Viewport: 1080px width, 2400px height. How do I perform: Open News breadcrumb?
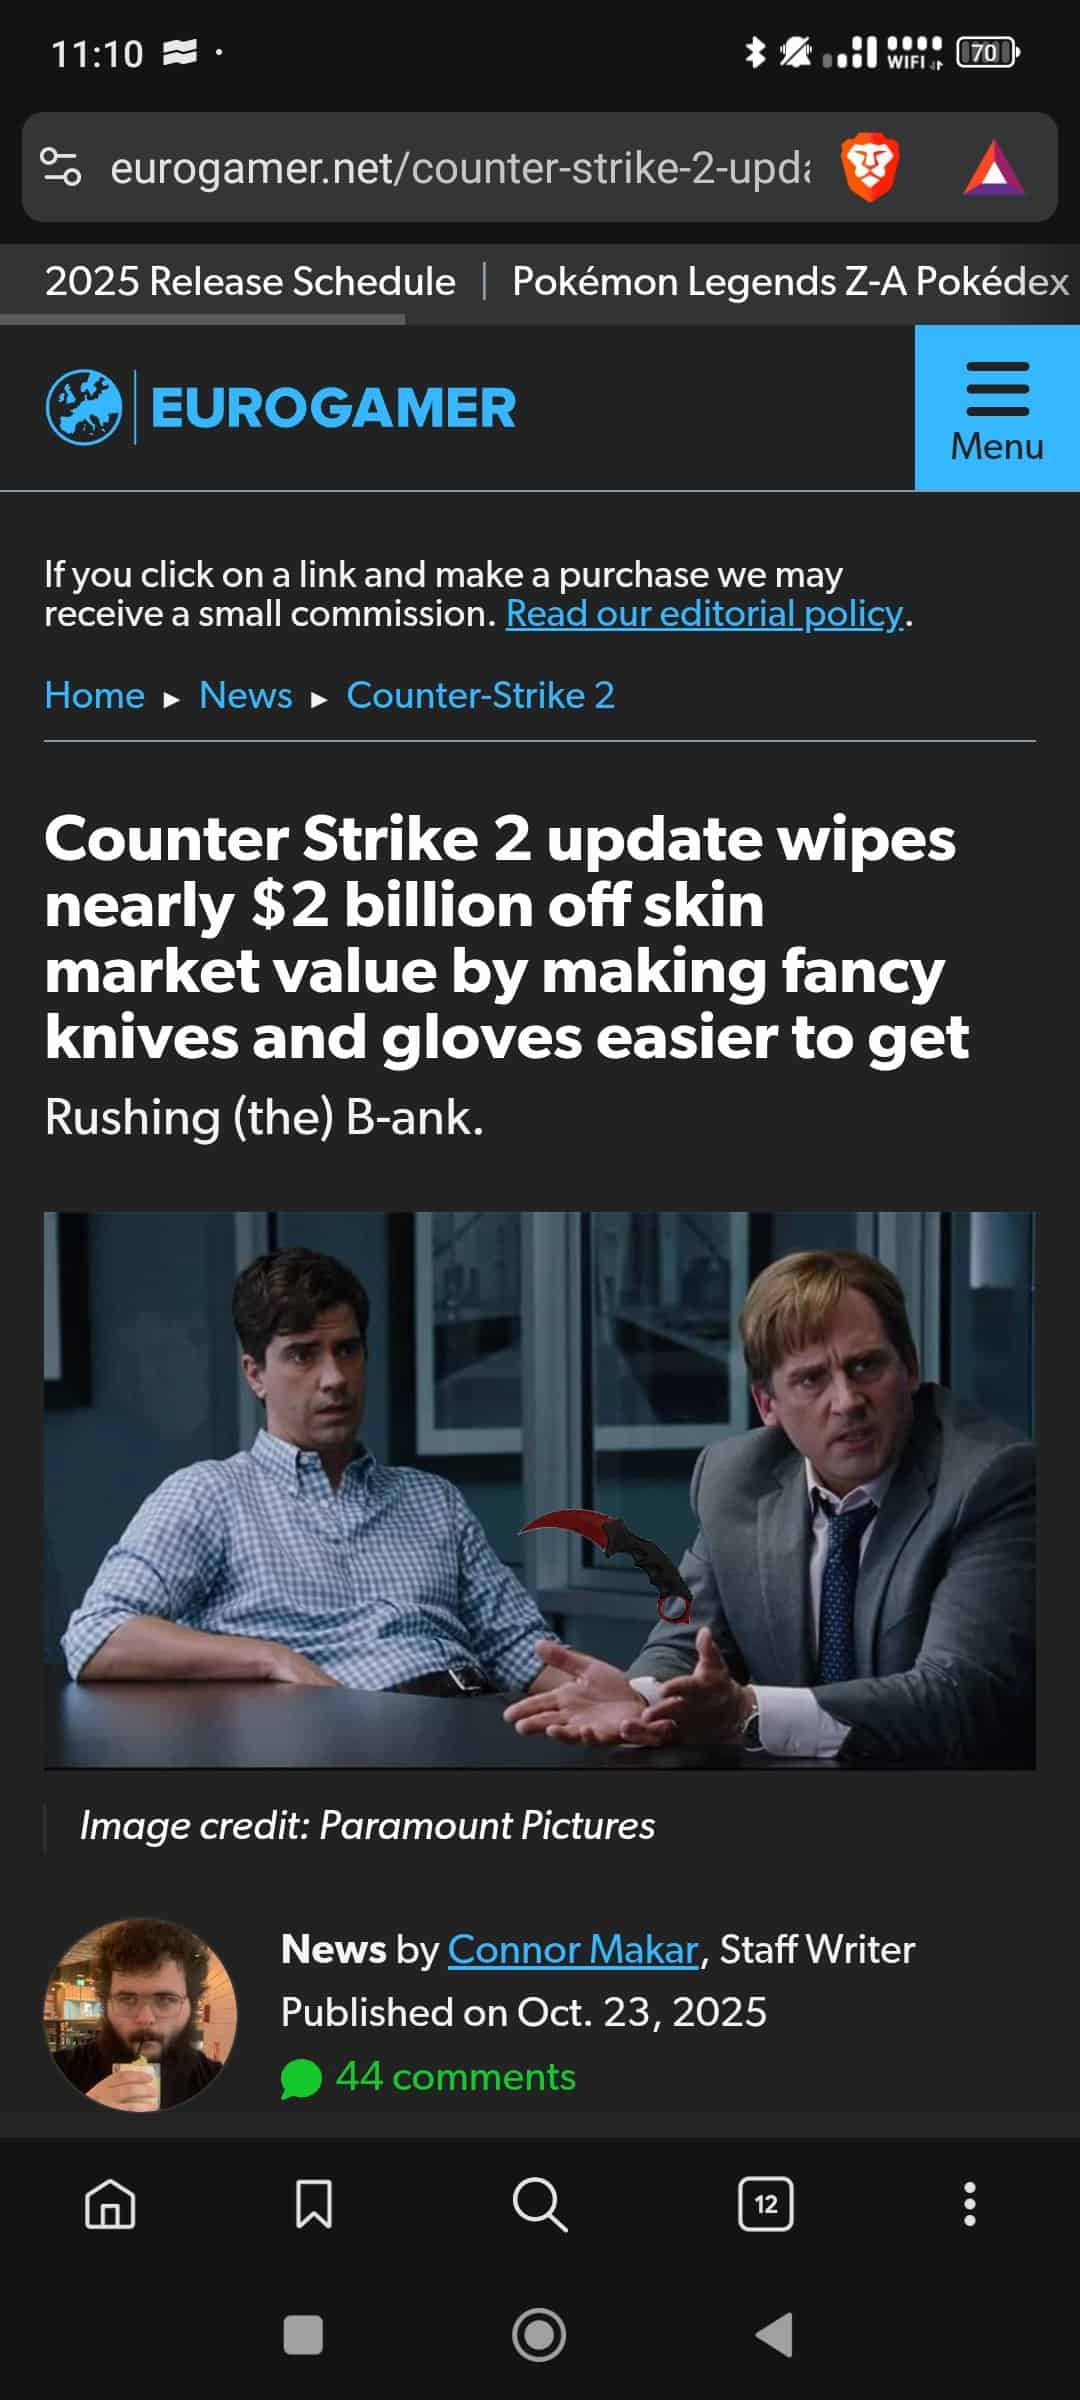pos(246,695)
